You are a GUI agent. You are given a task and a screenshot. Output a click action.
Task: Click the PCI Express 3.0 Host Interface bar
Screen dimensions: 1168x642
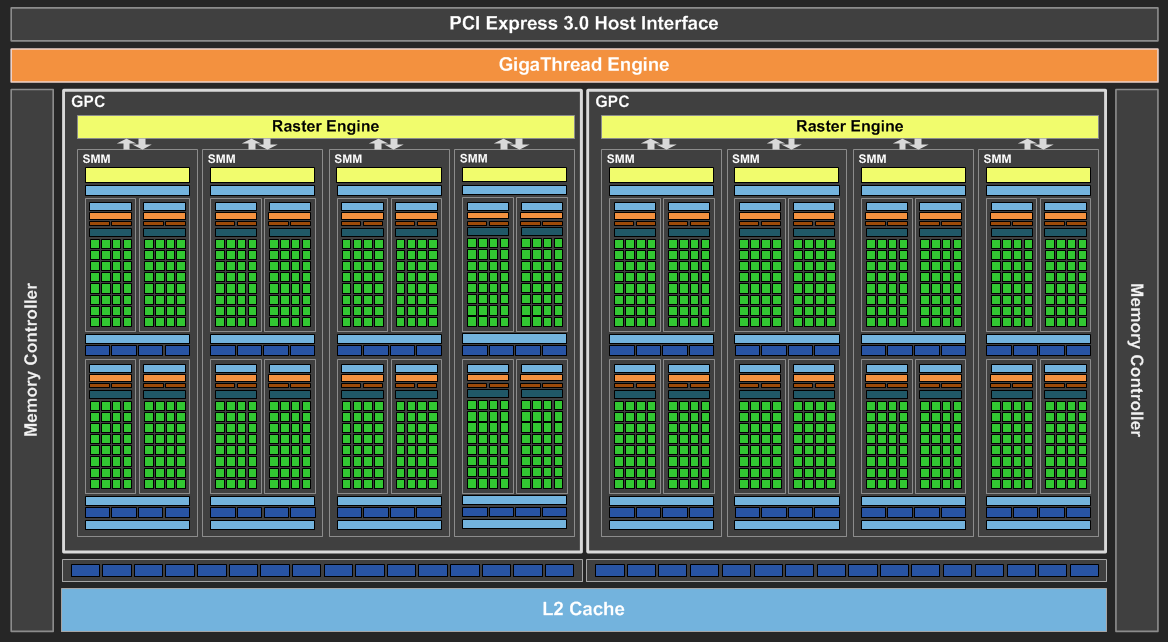coord(584,24)
